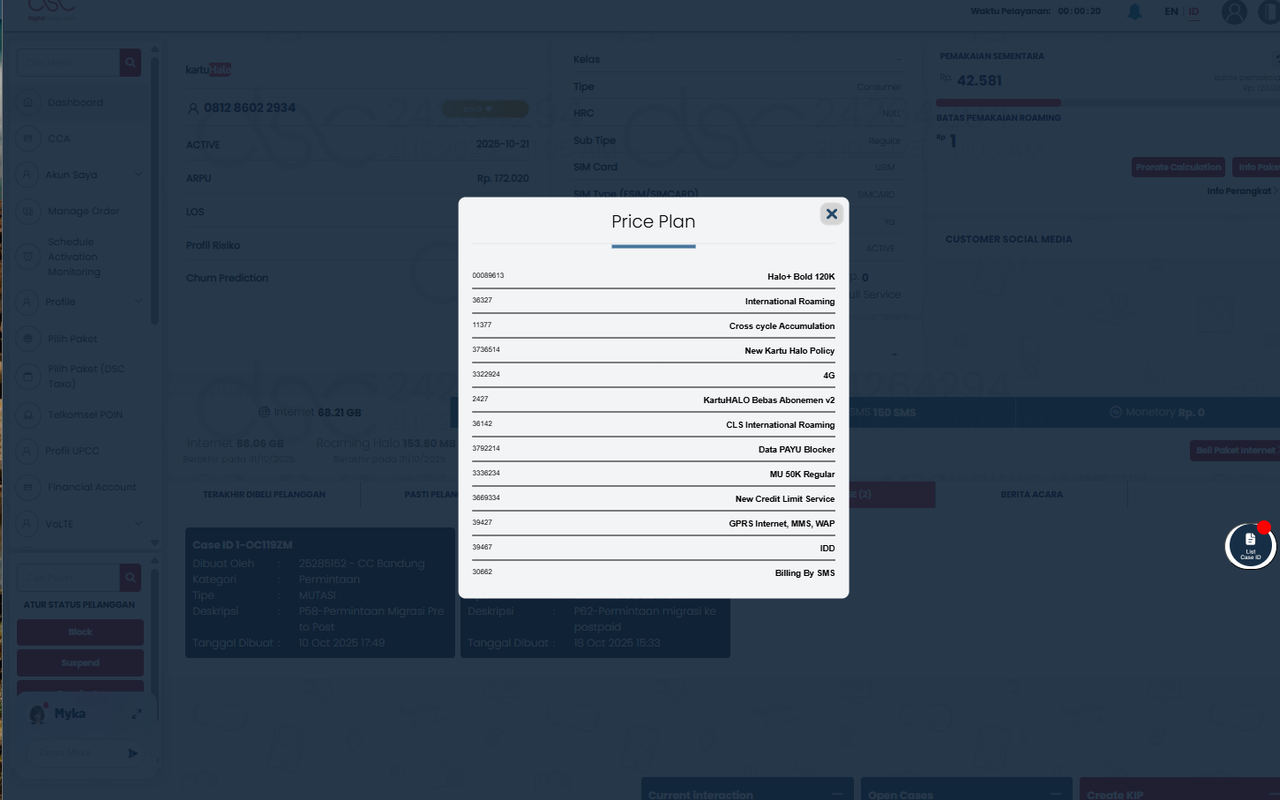The image size is (1280, 800).
Task: Click Data PAYU Blocker entry
Action: (x=653, y=449)
